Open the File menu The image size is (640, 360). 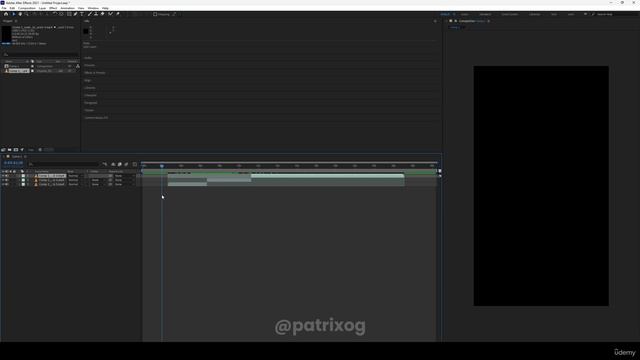point(4,8)
